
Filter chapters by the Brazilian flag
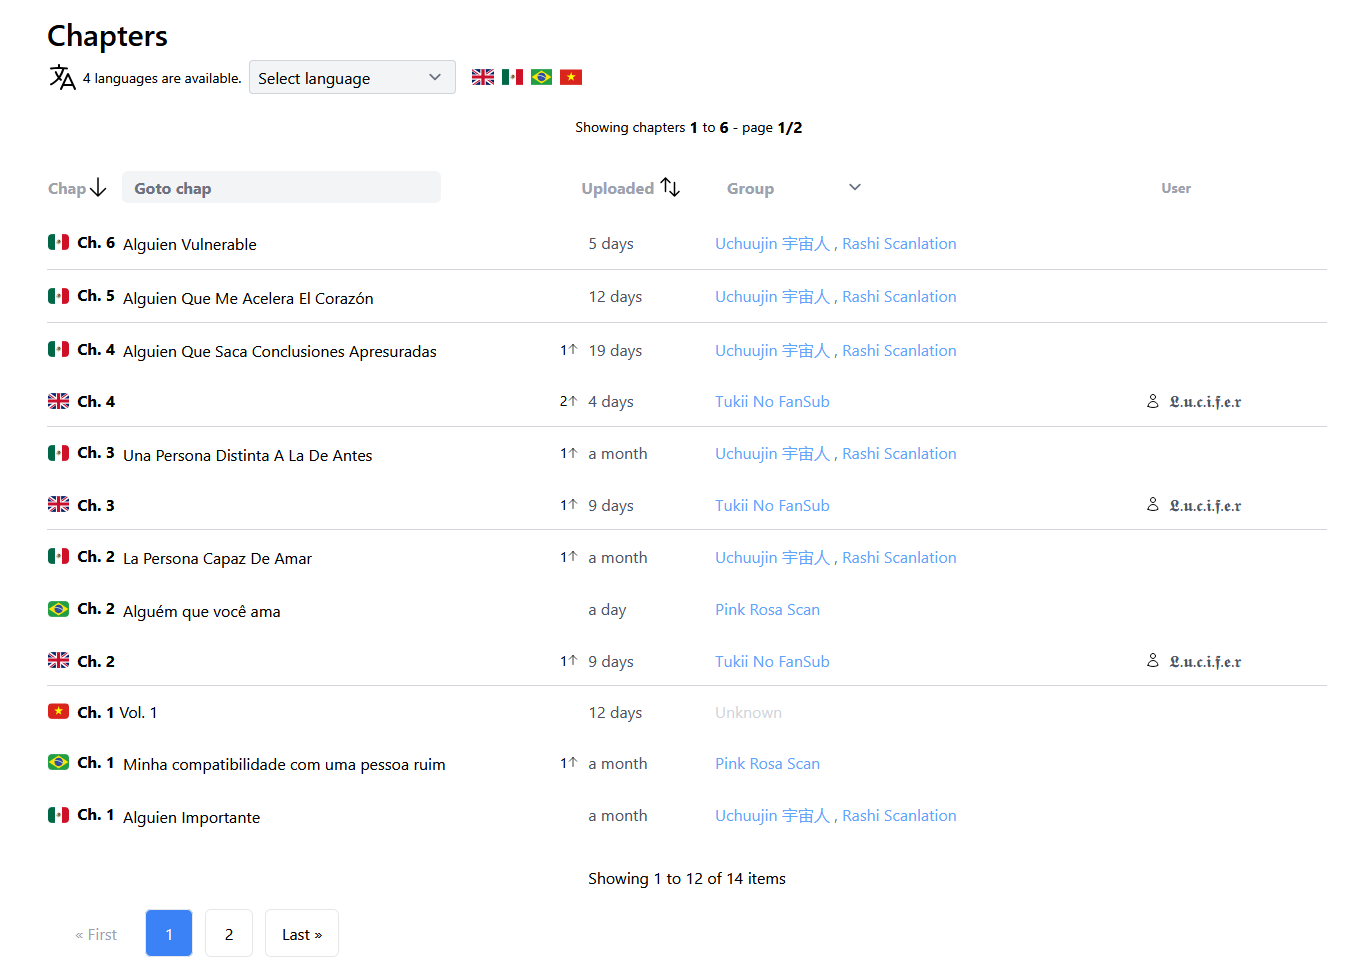pyautogui.click(x=541, y=77)
